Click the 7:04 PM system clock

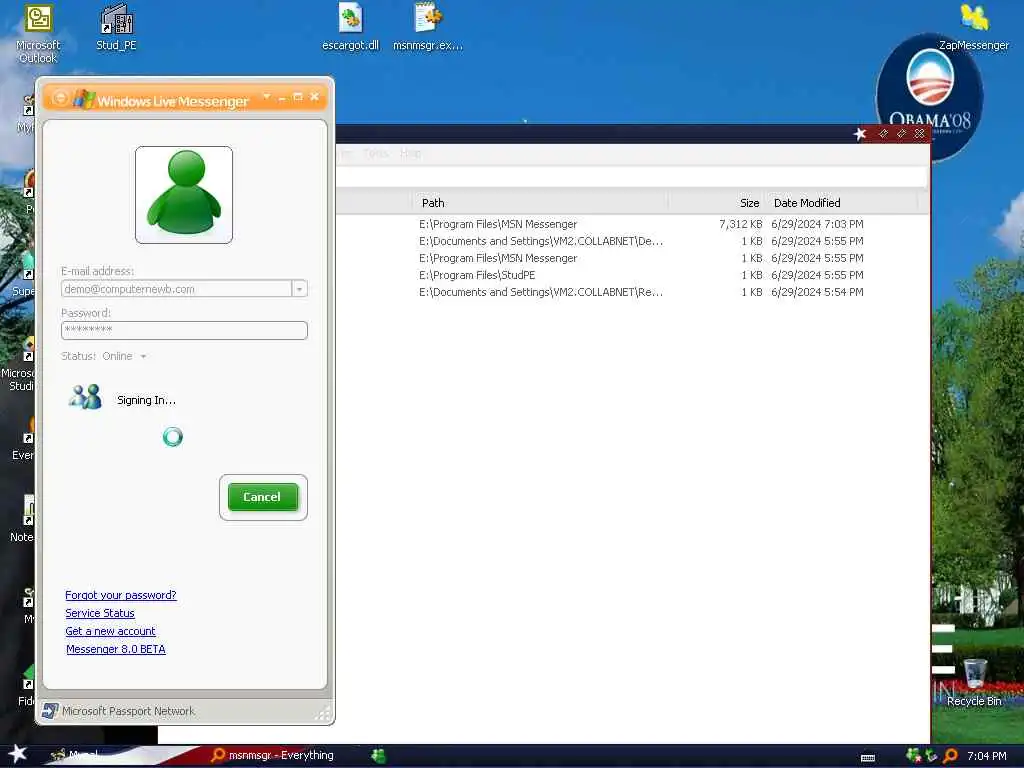(x=987, y=756)
